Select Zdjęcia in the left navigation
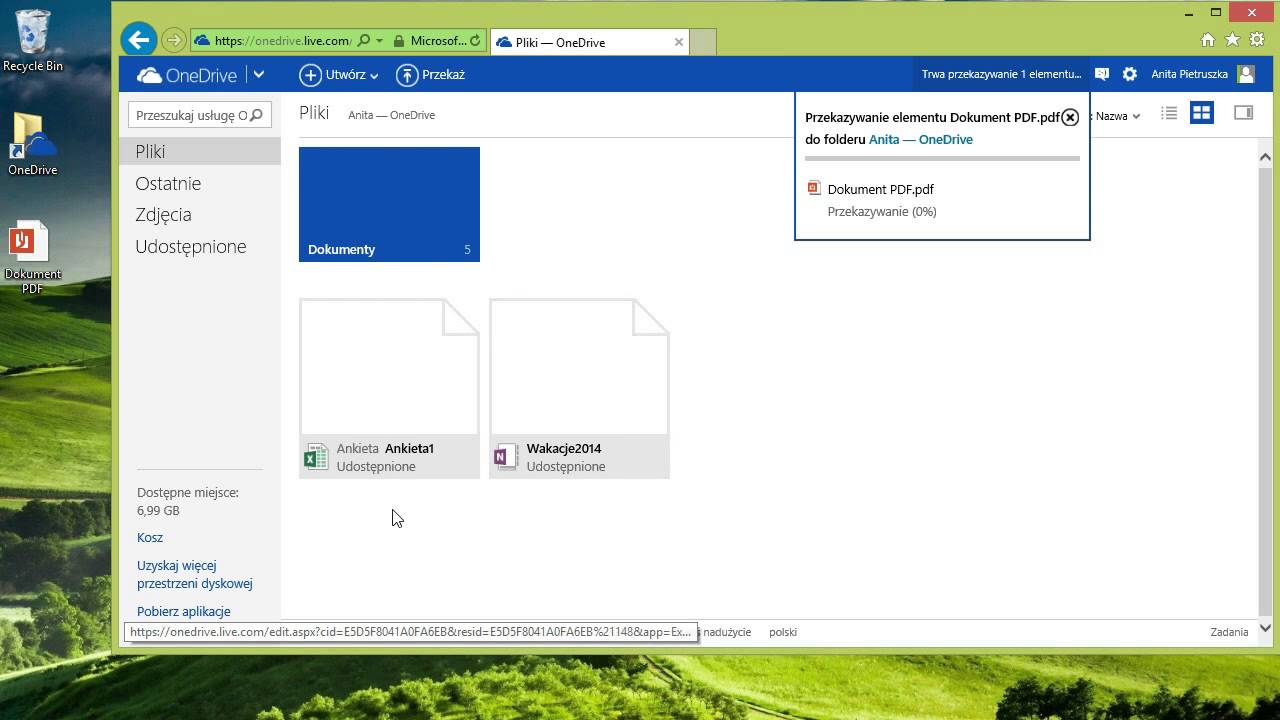The image size is (1280, 720). [x=163, y=214]
